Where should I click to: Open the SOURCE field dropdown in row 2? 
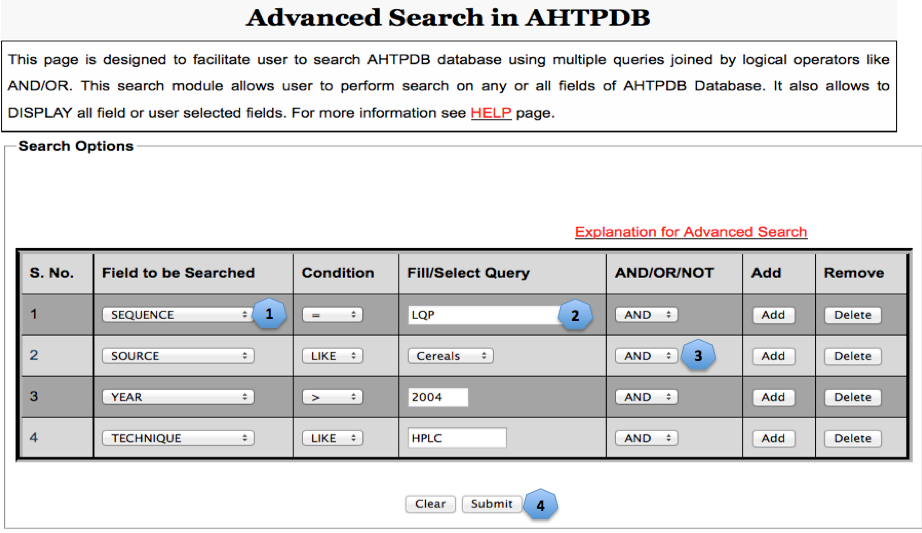pyautogui.click(x=178, y=356)
